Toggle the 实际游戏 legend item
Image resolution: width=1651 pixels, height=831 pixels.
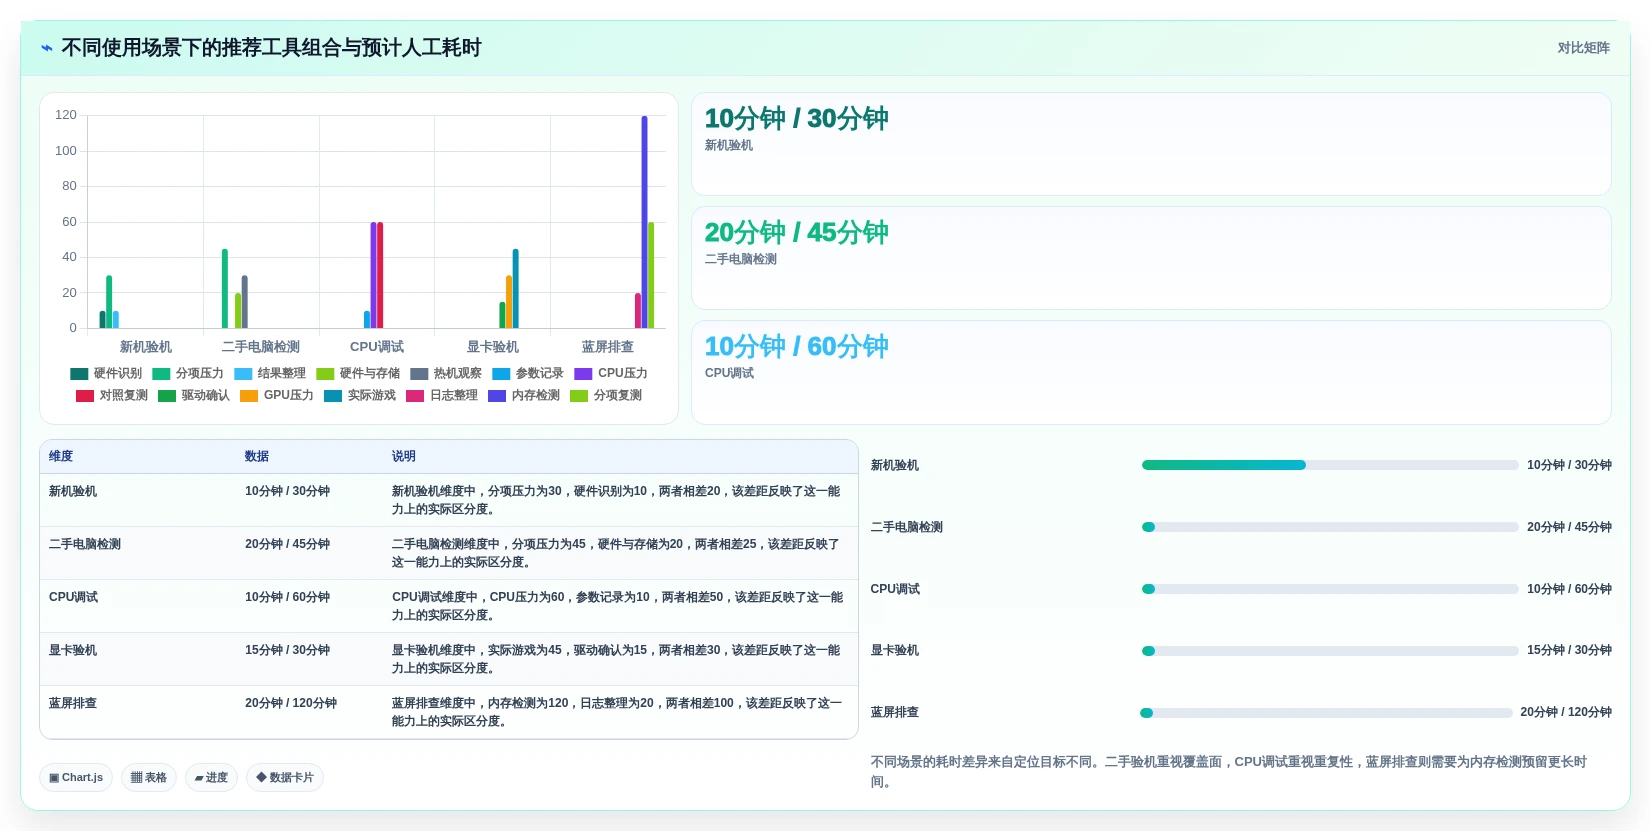coord(360,396)
